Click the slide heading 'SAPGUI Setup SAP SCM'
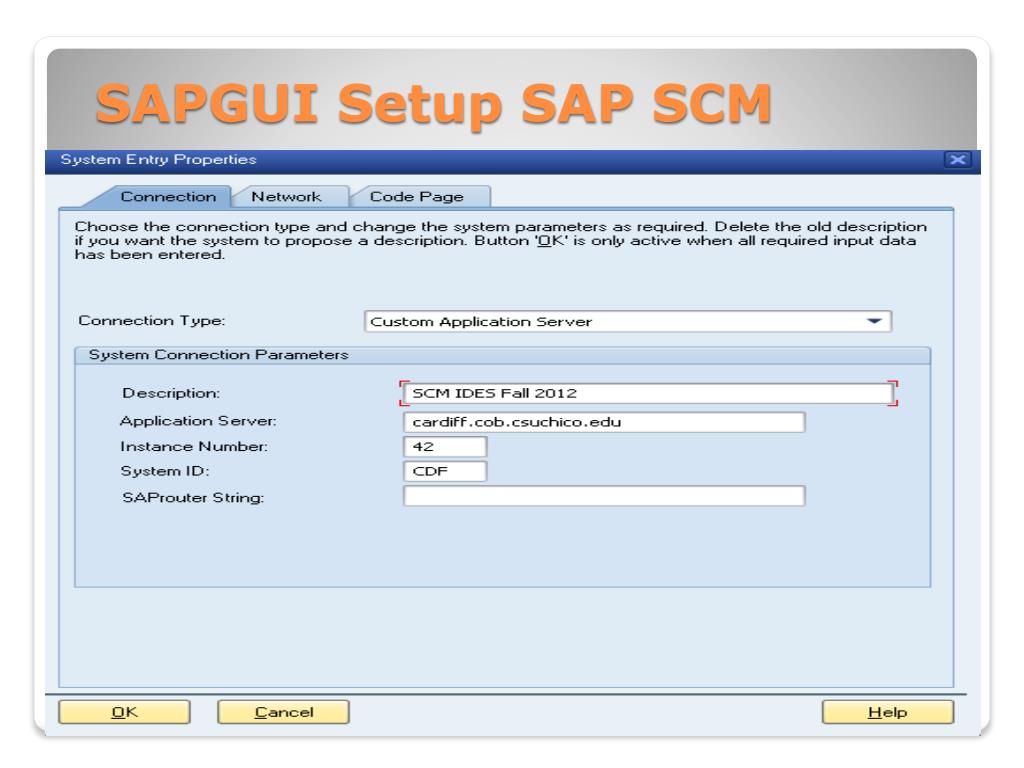 [x=434, y=104]
